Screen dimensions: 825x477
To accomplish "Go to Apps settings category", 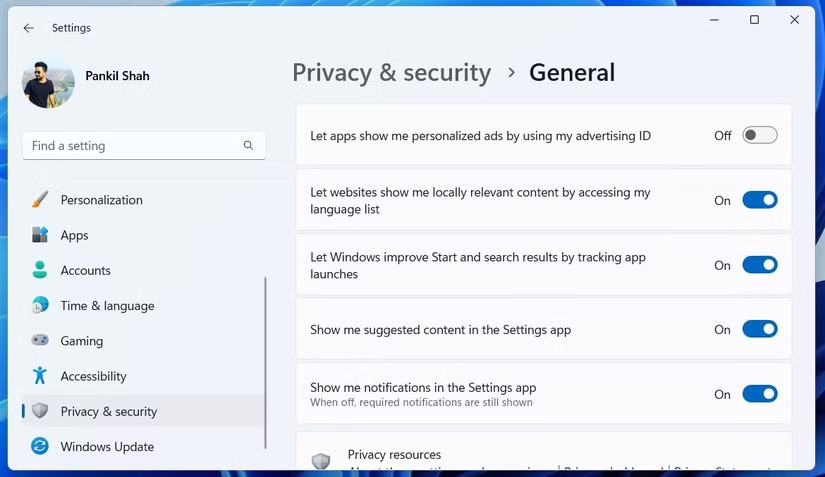I will [x=143, y=235].
